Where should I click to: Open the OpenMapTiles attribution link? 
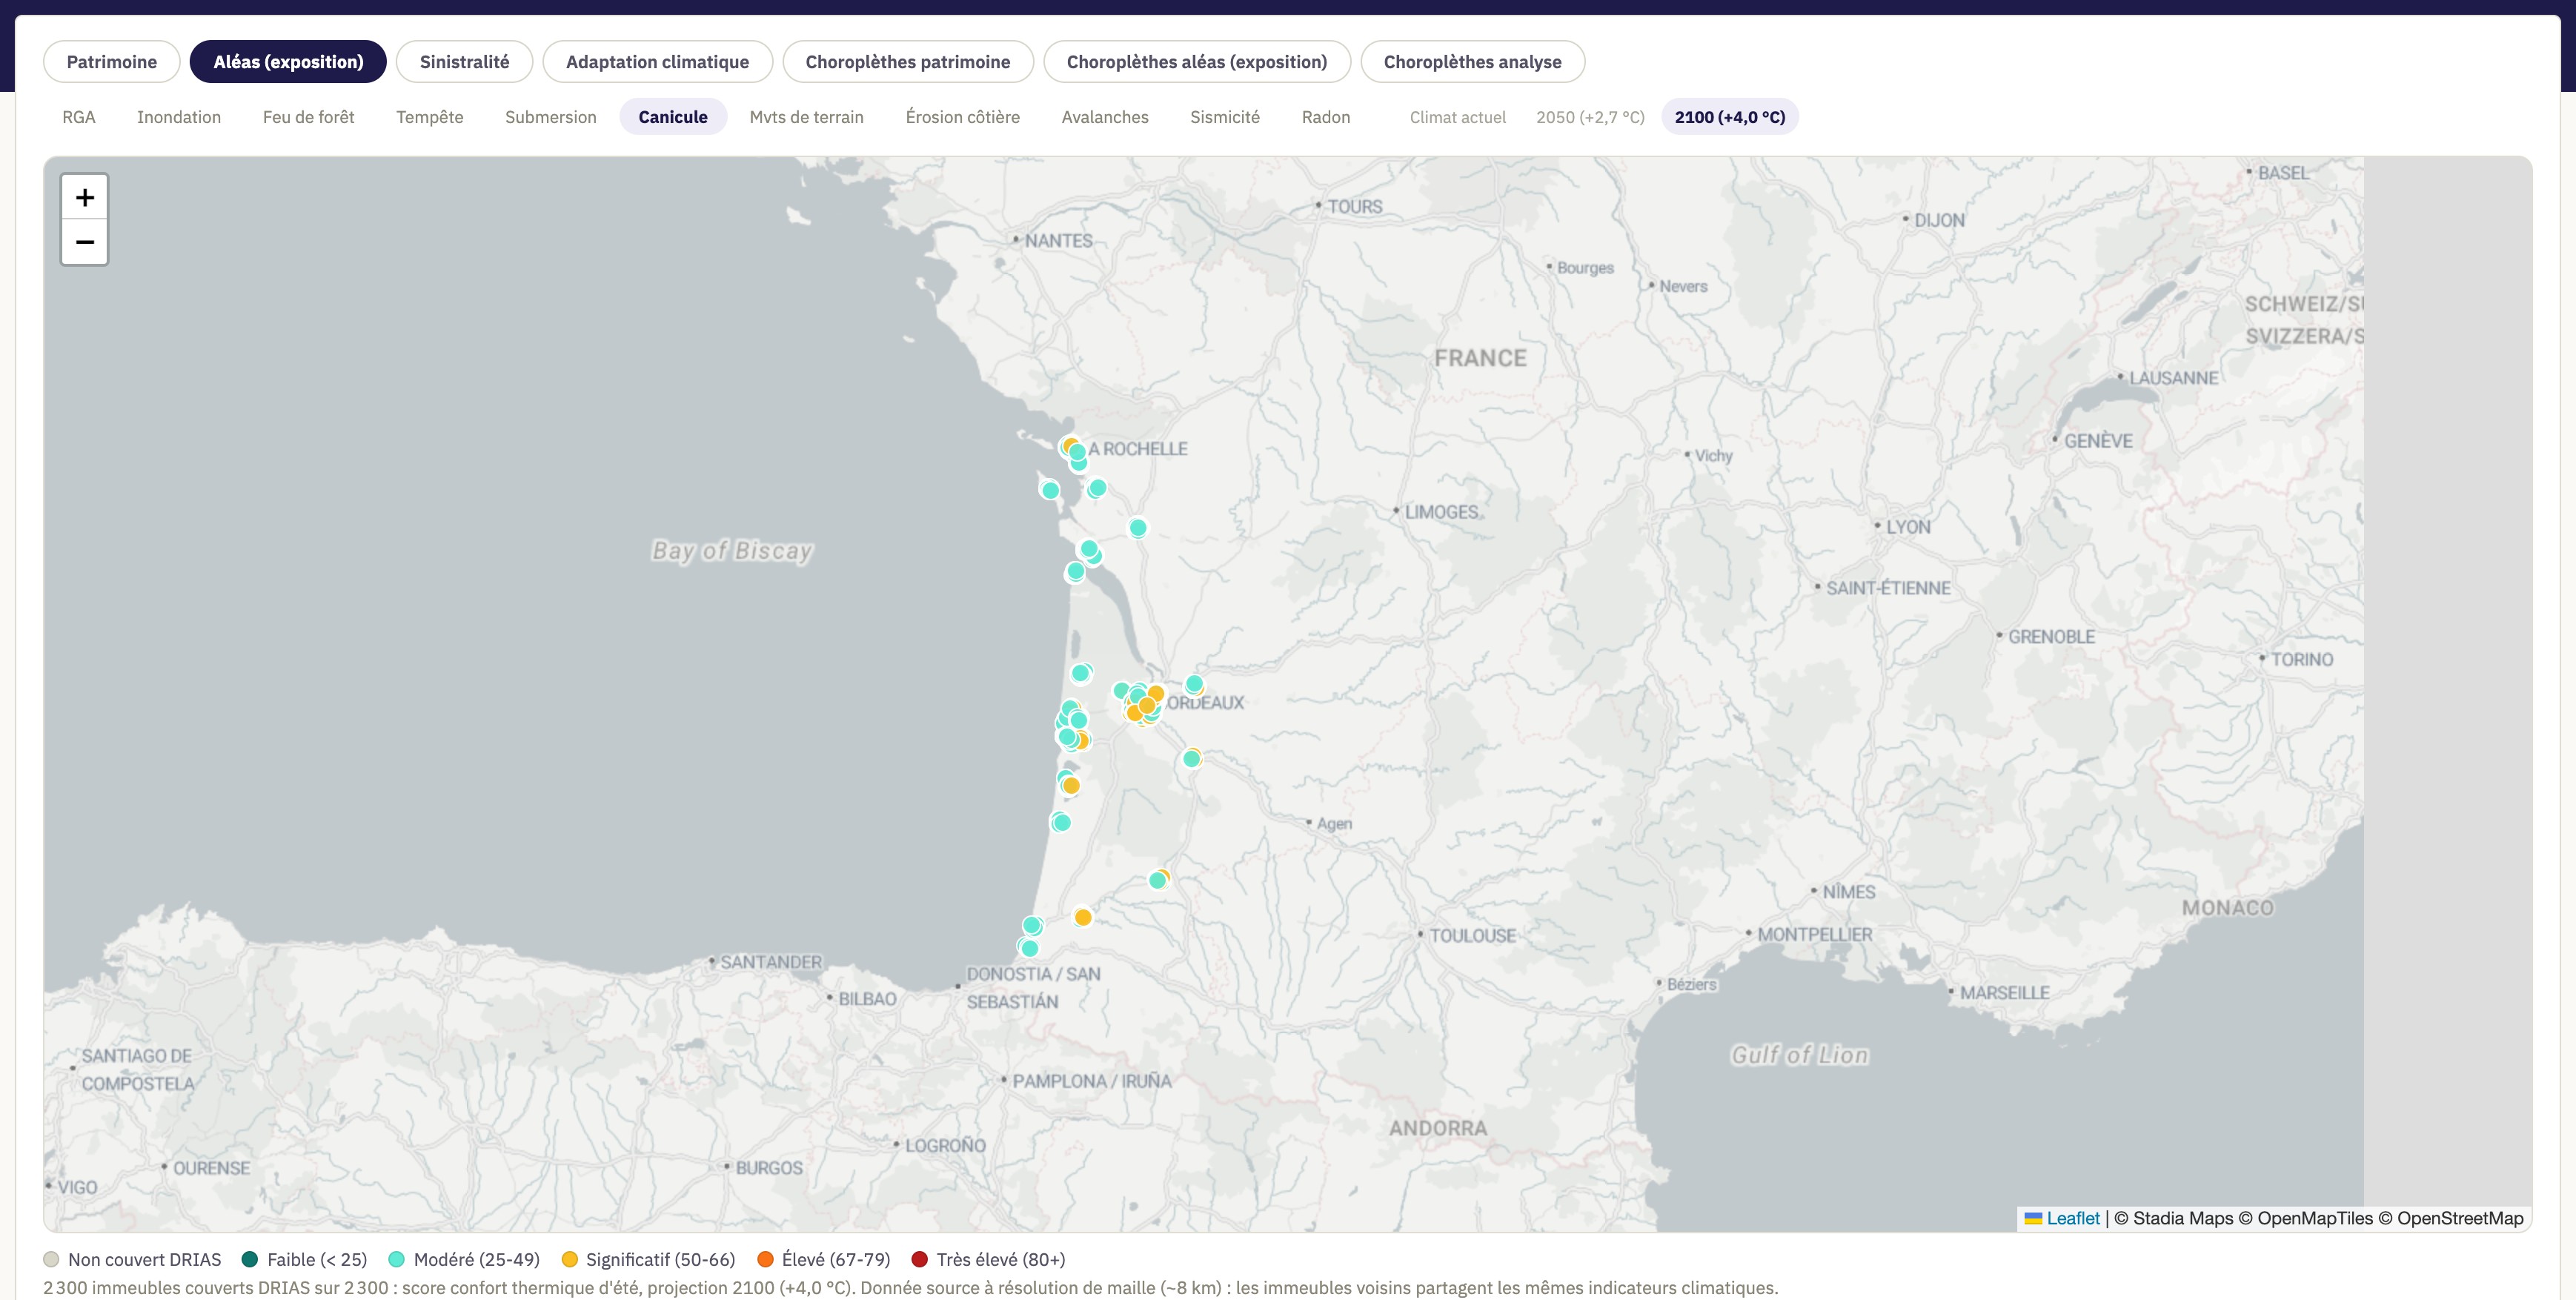2315,1218
